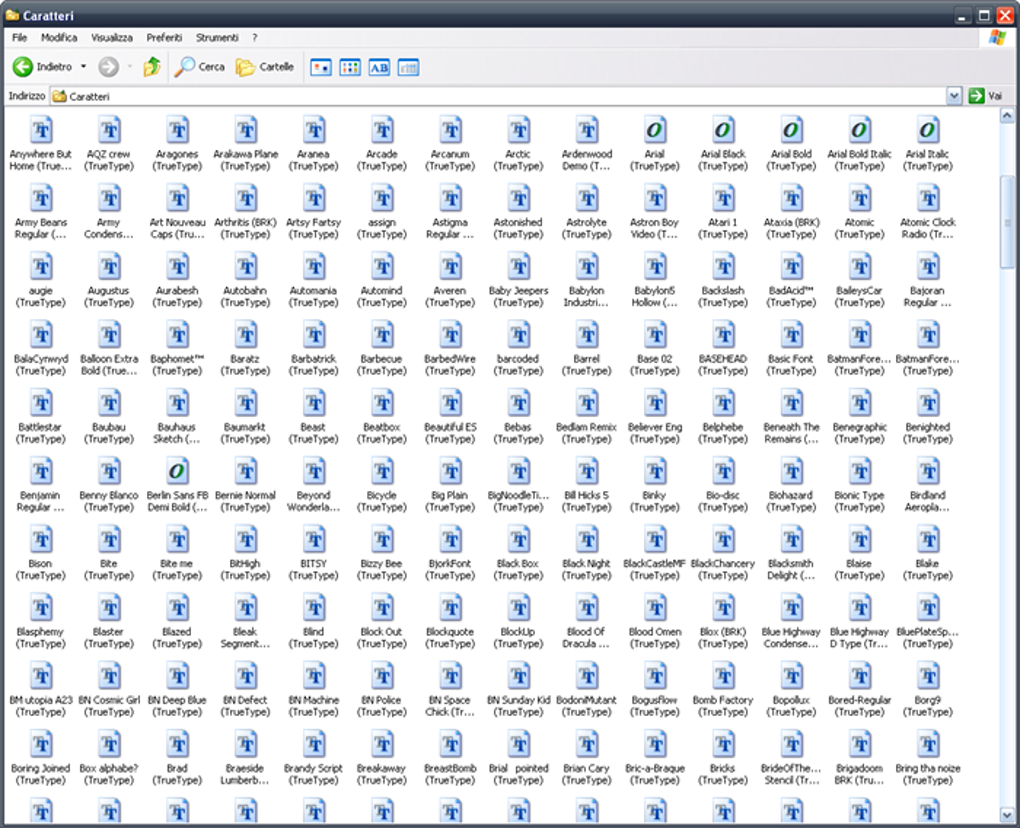Select the BlackChancery font icon

pos(723,539)
